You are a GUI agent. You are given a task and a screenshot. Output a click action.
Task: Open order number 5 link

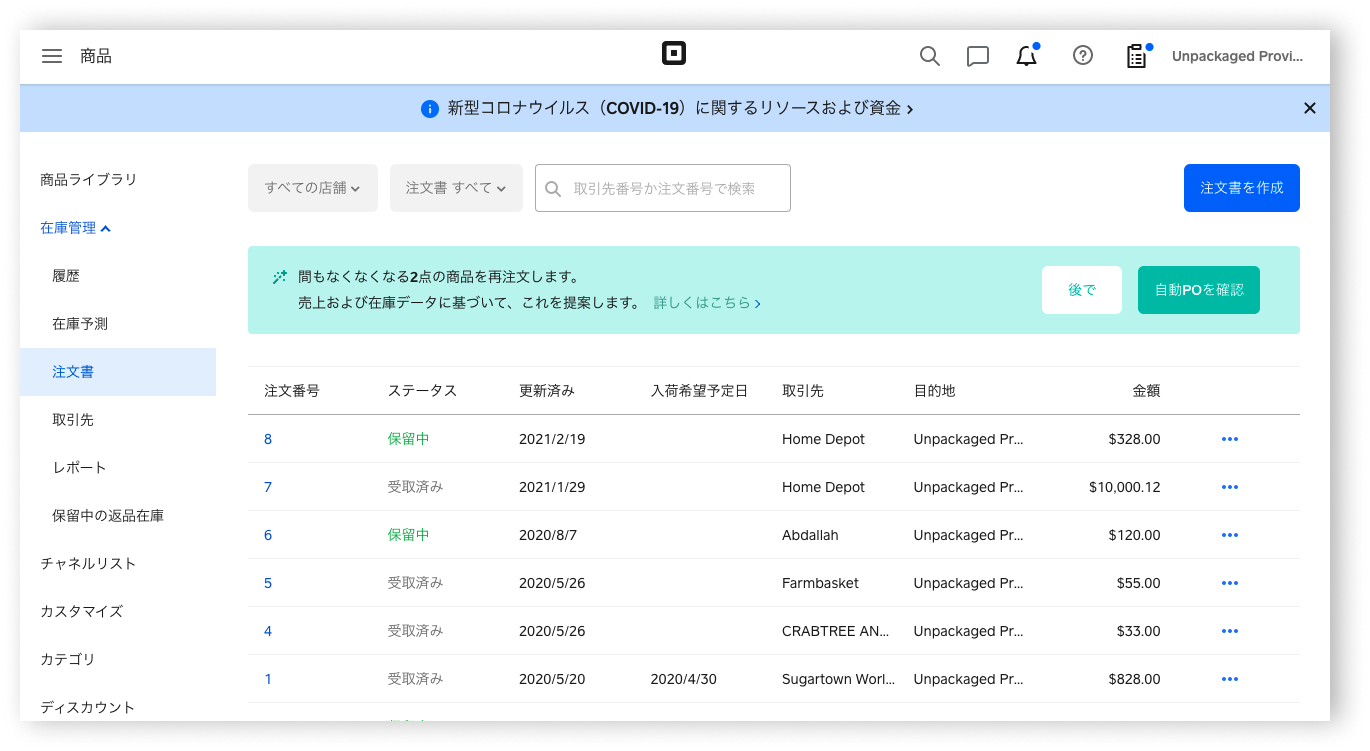268,583
